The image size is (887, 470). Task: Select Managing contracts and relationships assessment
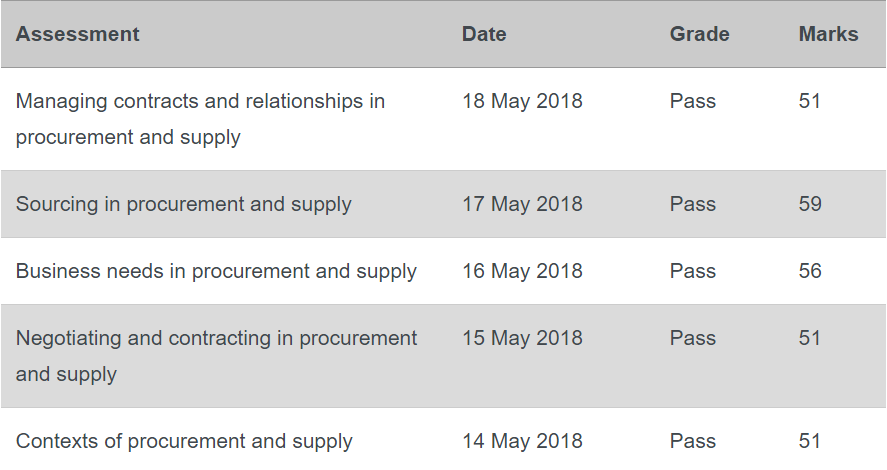200,119
